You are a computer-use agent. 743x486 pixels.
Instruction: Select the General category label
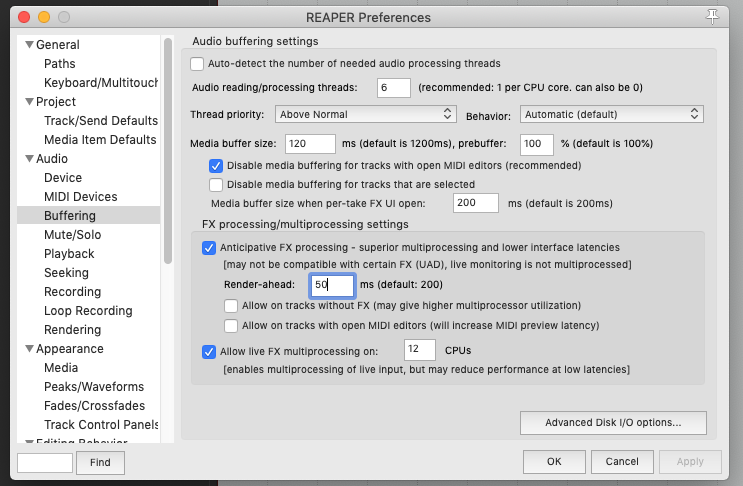(58, 45)
